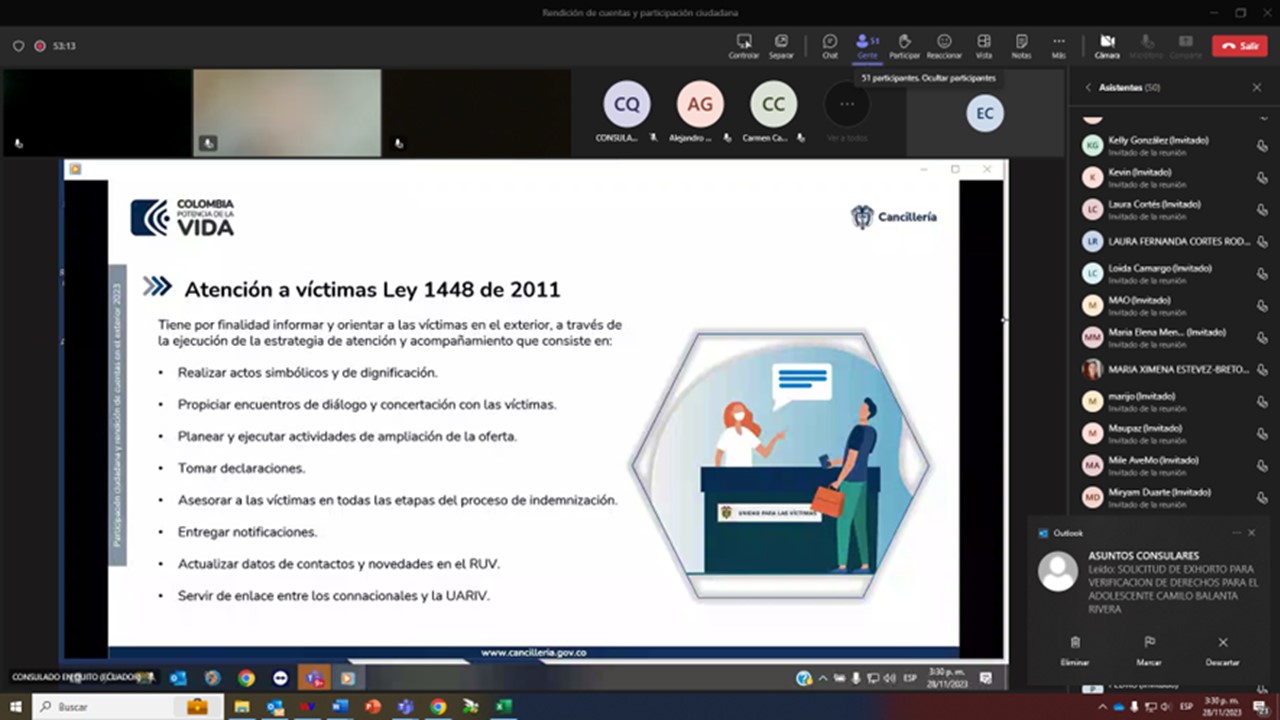
Task: Collapse the Asistentes panel with back chevron
Action: [x=1088, y=88]
